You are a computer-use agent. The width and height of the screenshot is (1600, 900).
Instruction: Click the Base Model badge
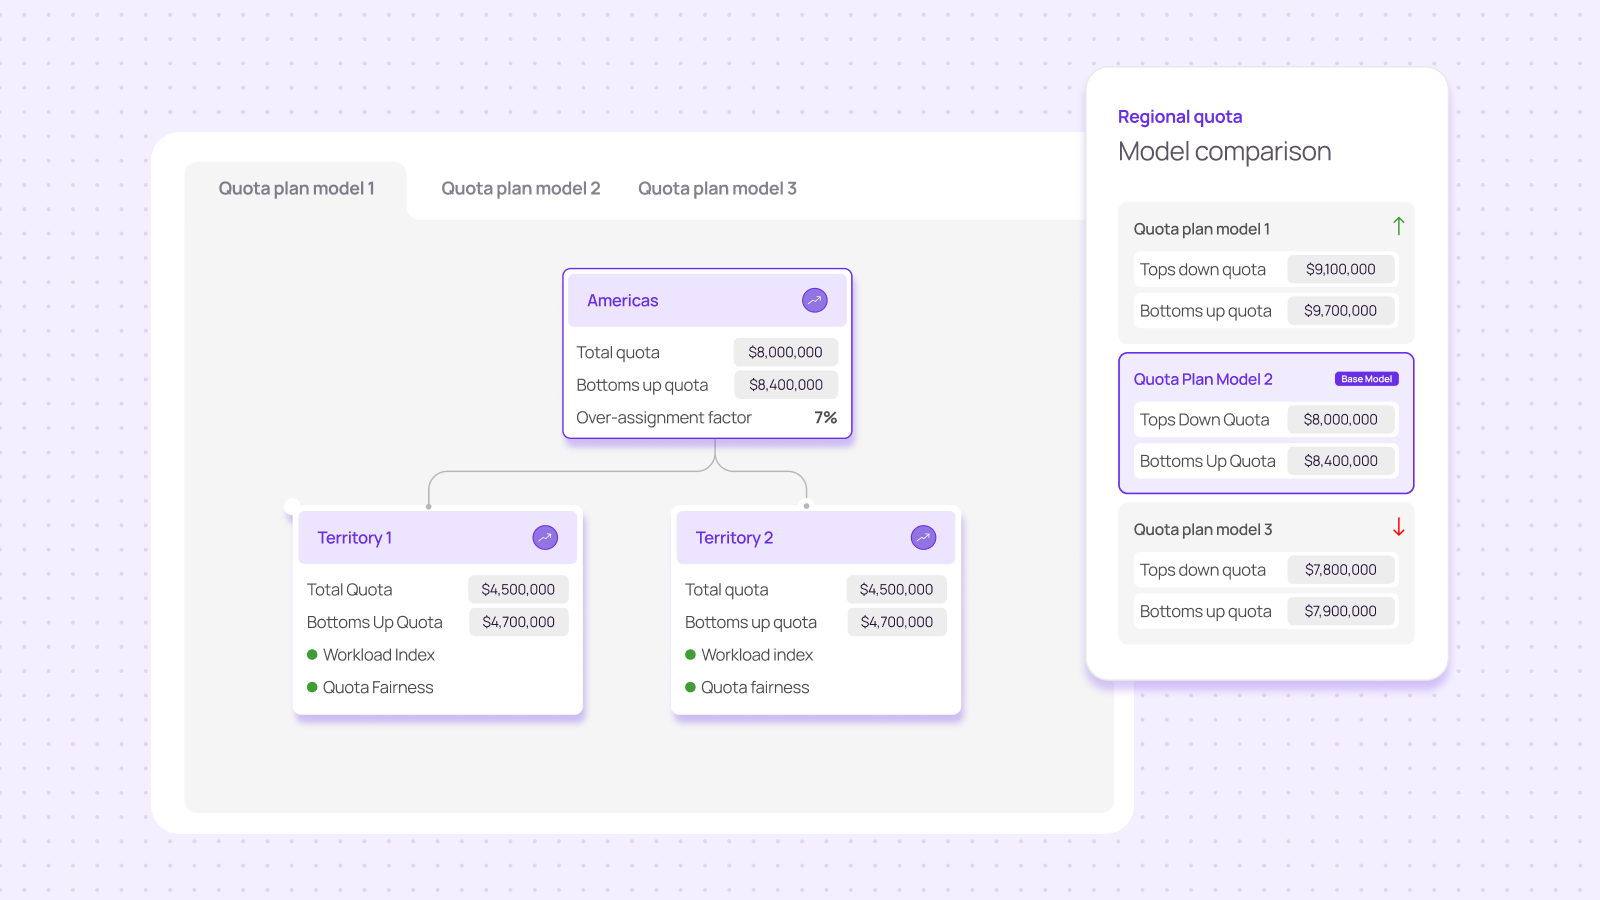[x=1366, y=379]
